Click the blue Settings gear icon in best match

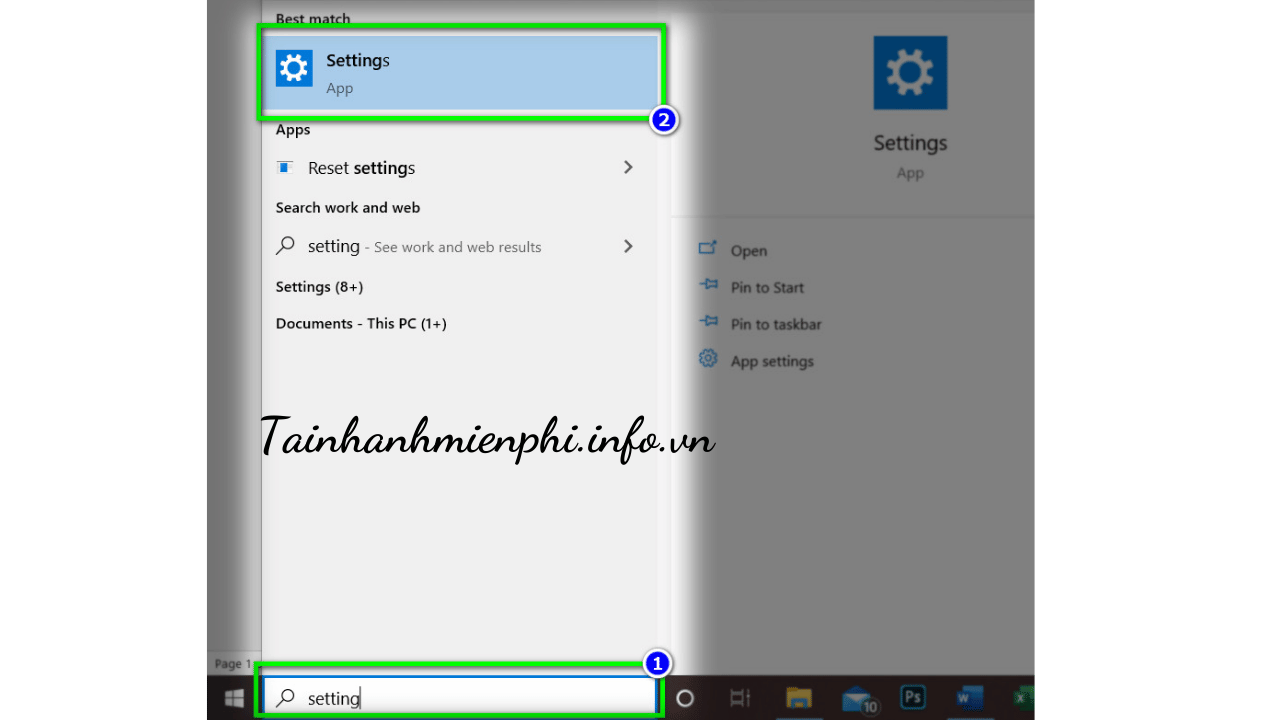294,68
